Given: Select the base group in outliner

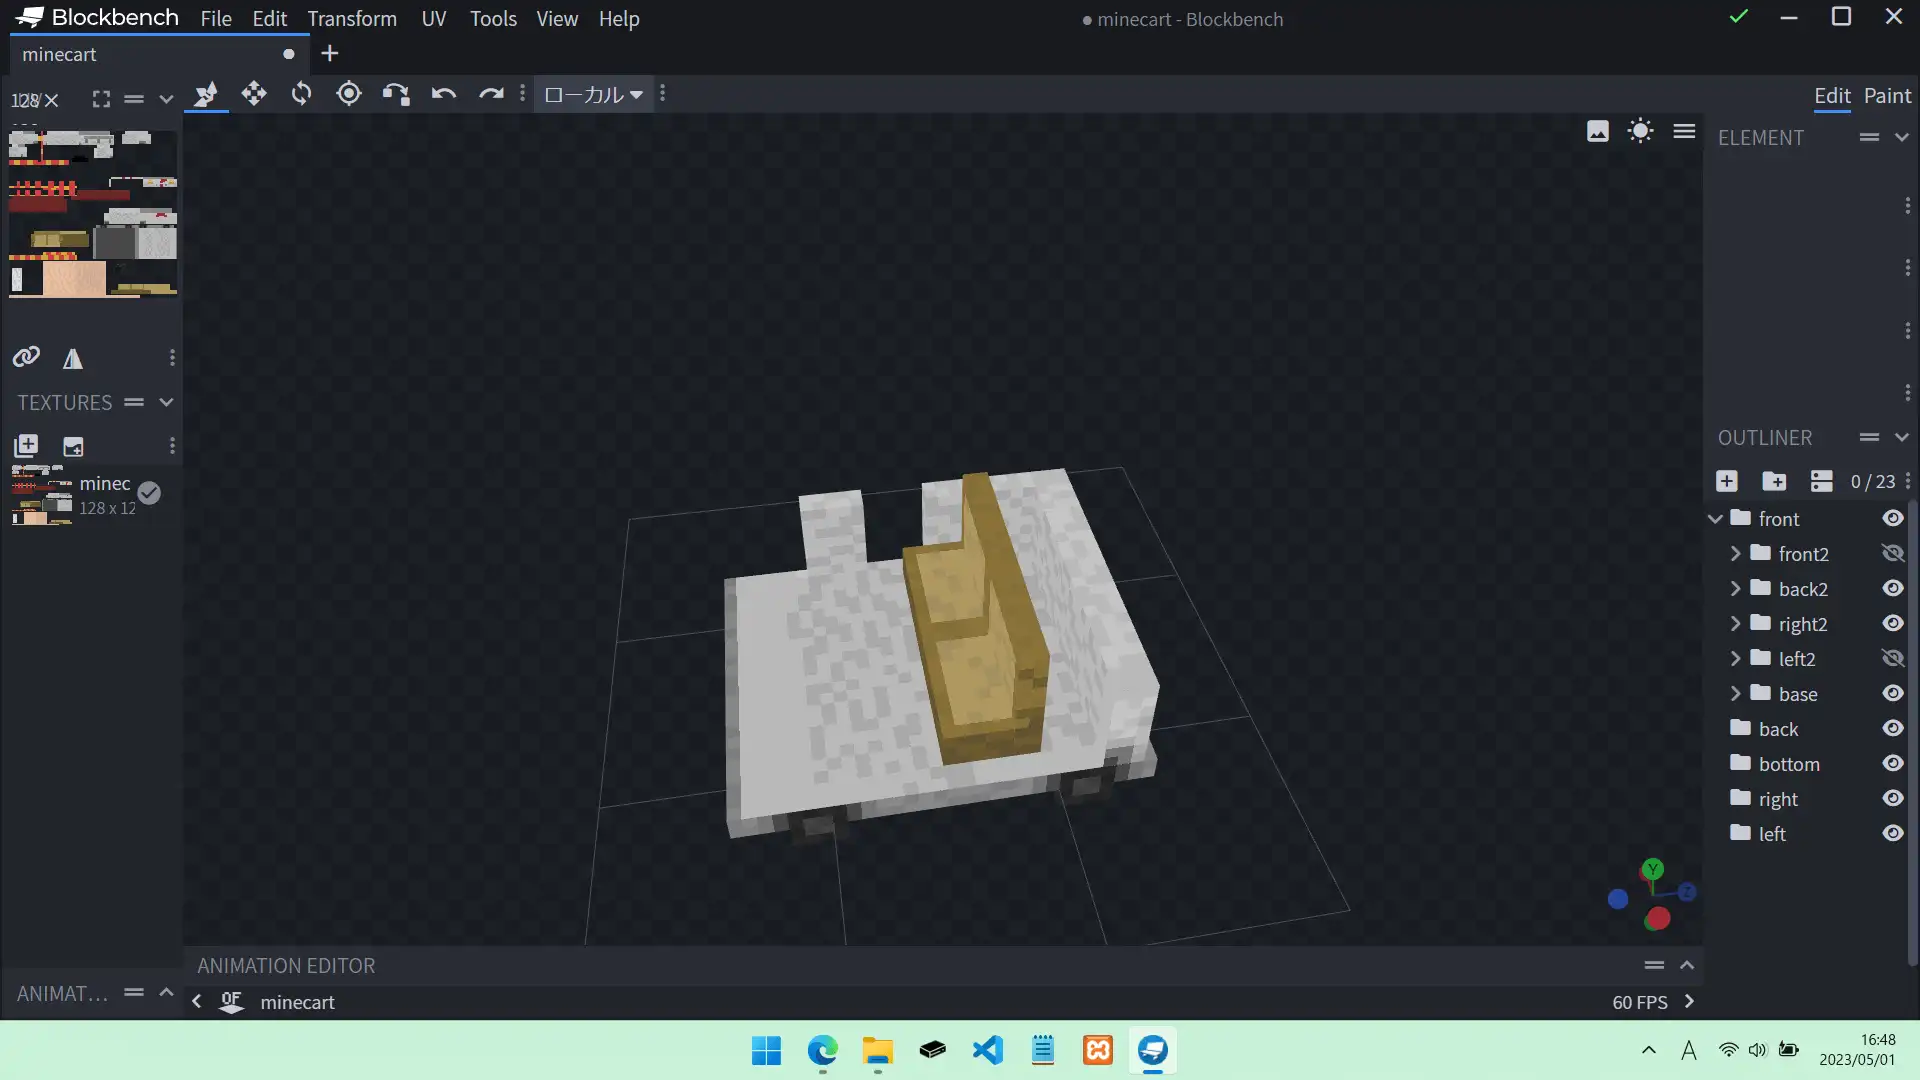Looking at the screenshot, I should (x=1797, y=694).
